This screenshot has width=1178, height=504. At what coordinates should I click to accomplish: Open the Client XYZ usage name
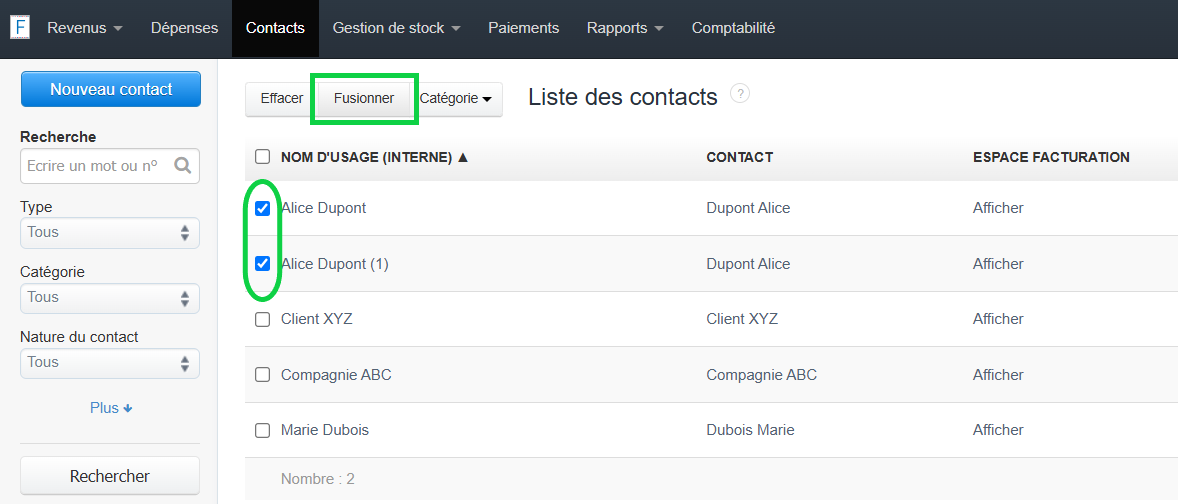316,319
